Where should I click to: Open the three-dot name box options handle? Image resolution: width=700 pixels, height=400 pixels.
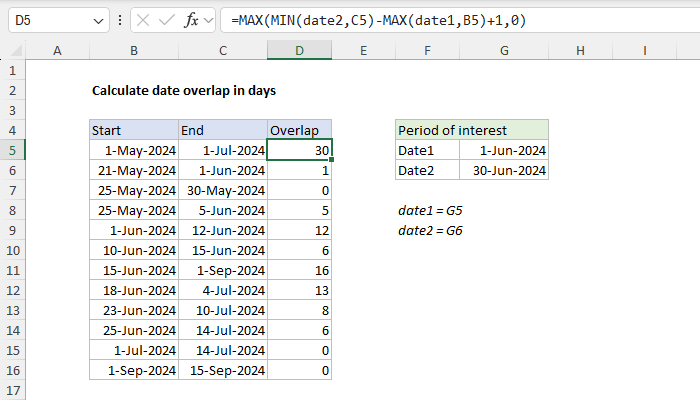[120, 20]
